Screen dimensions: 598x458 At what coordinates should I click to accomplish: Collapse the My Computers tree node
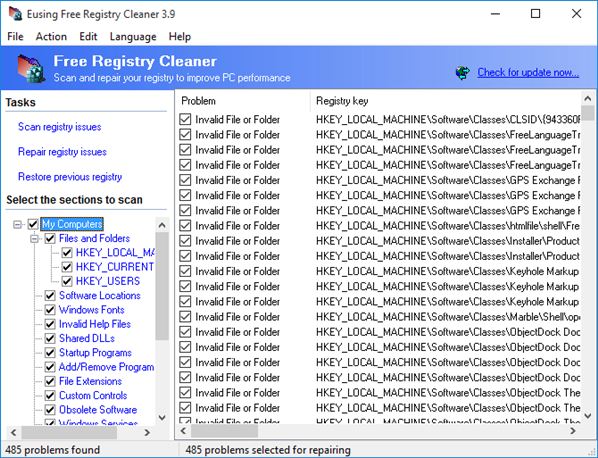[17, 224]
